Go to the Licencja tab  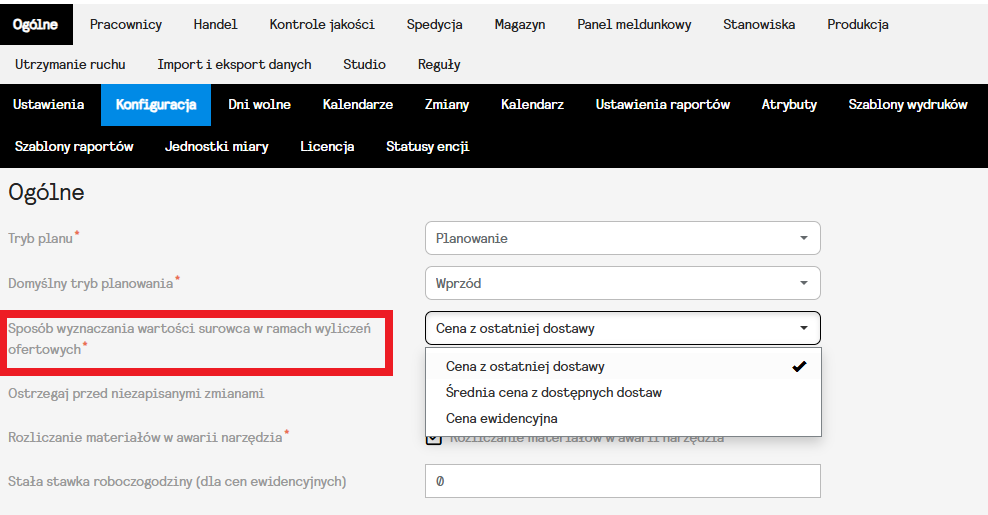[x=327, y=146]
